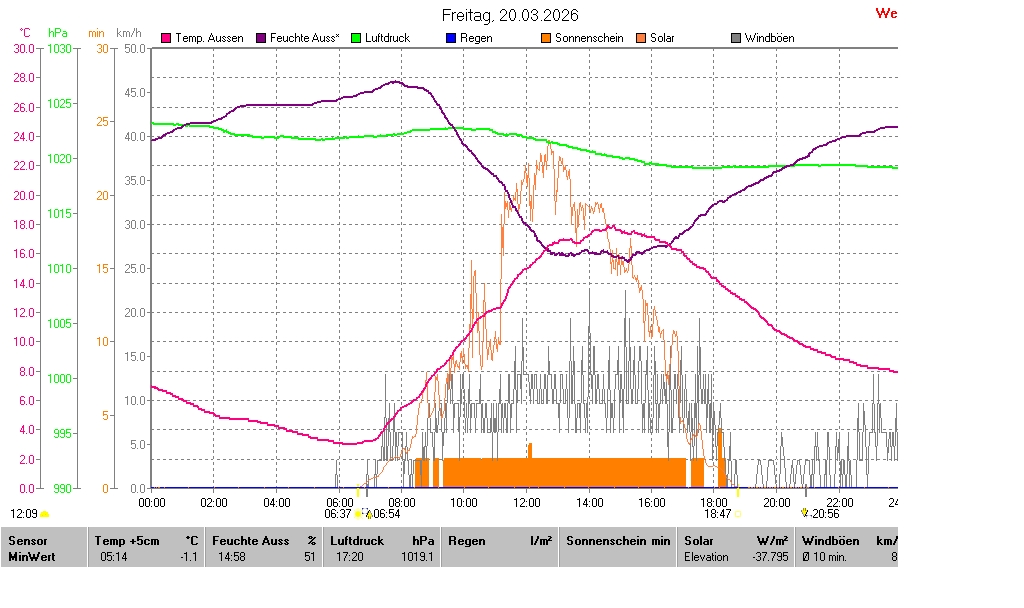1024x608 pixels.
Task: Select the Temp +5cm table cell
Action: tap(146, 548)
